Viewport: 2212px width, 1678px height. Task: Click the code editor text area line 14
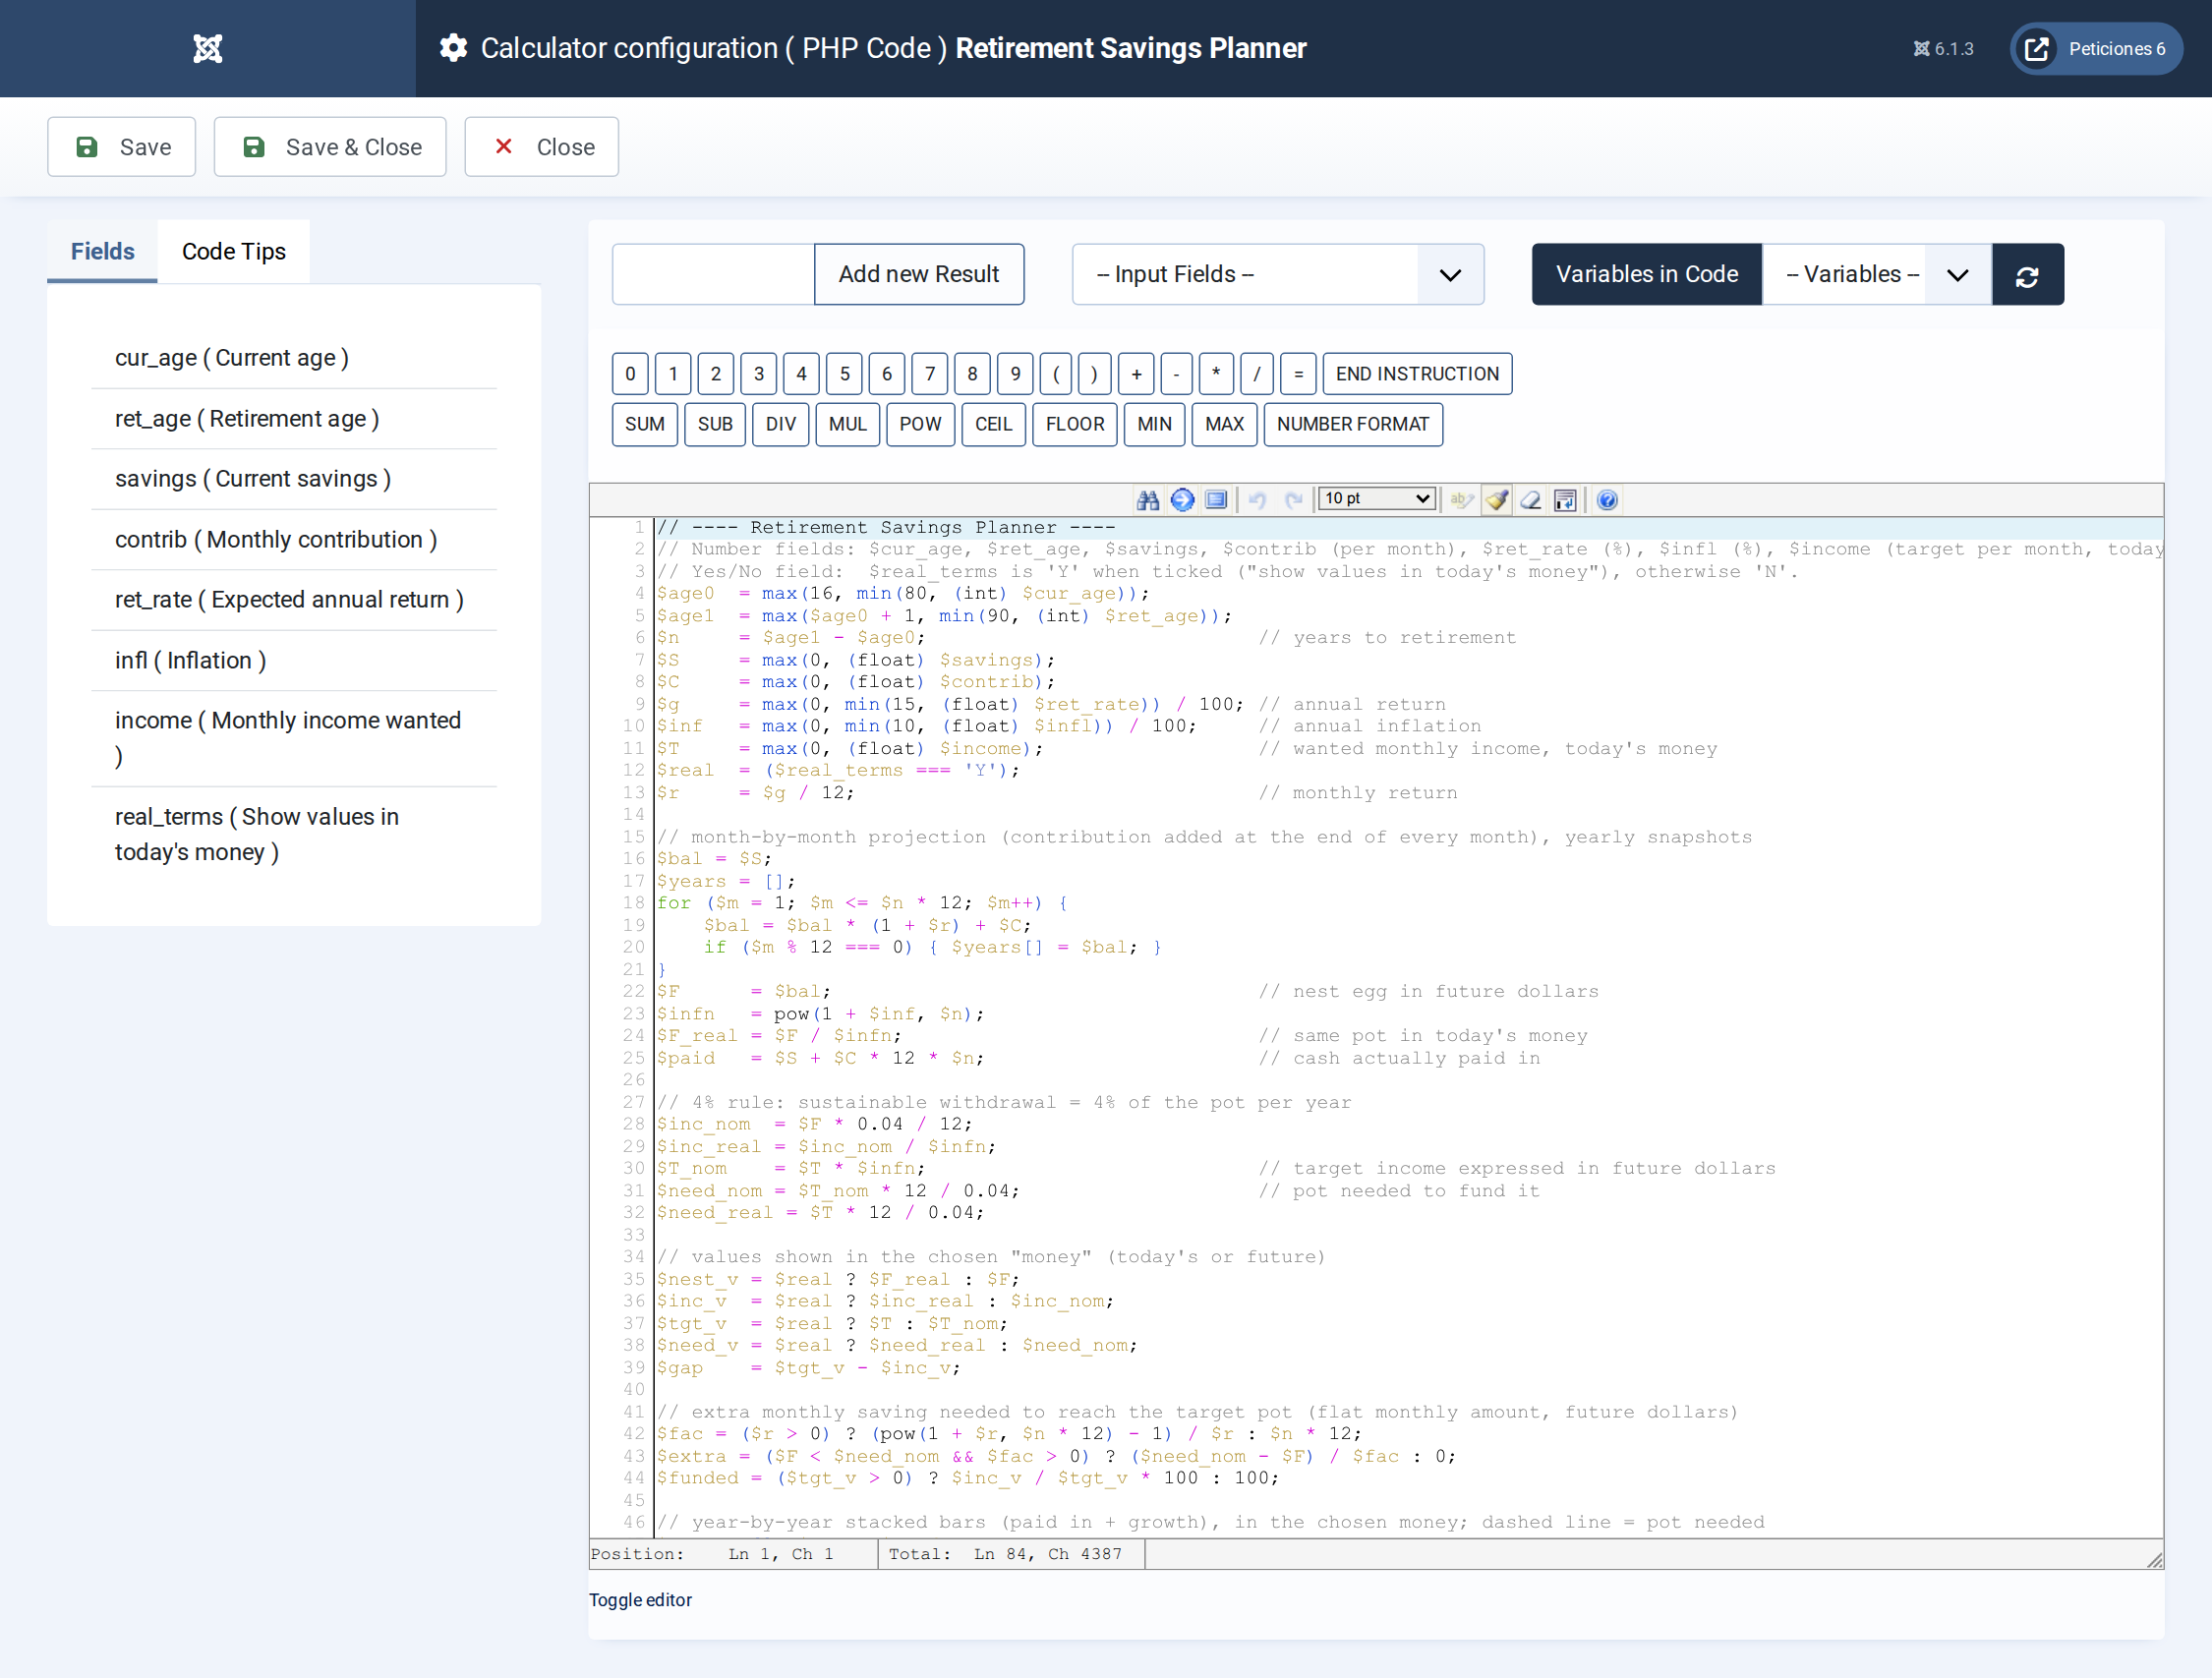(x=1408, y=815)
